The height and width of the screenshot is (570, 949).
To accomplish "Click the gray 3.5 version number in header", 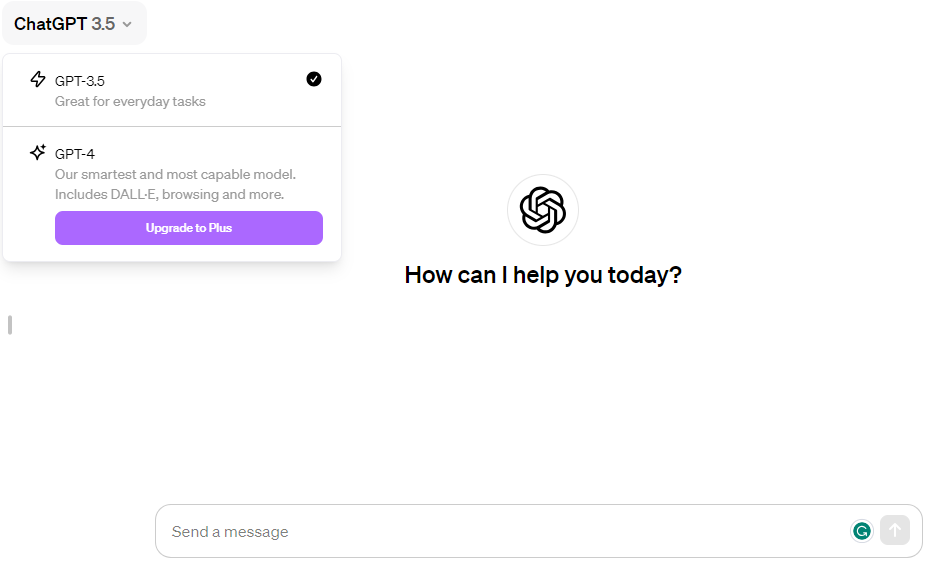I will 103,24.
